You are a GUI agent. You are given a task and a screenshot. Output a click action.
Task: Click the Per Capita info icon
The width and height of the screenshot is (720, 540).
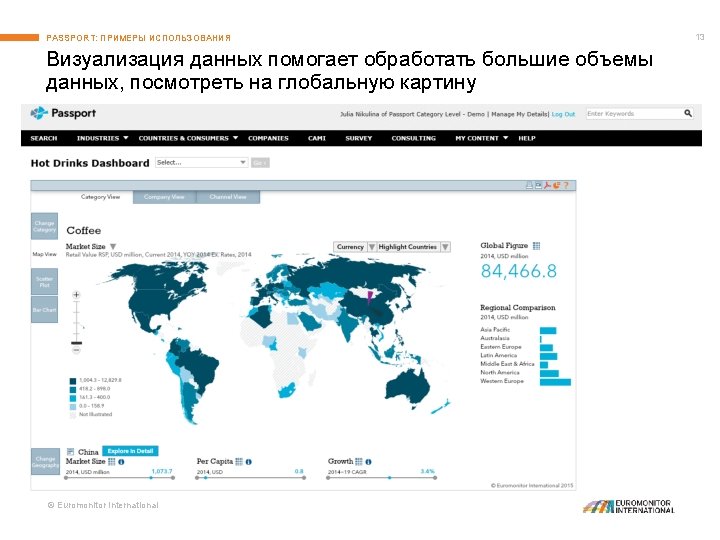[x=248, y=462]
